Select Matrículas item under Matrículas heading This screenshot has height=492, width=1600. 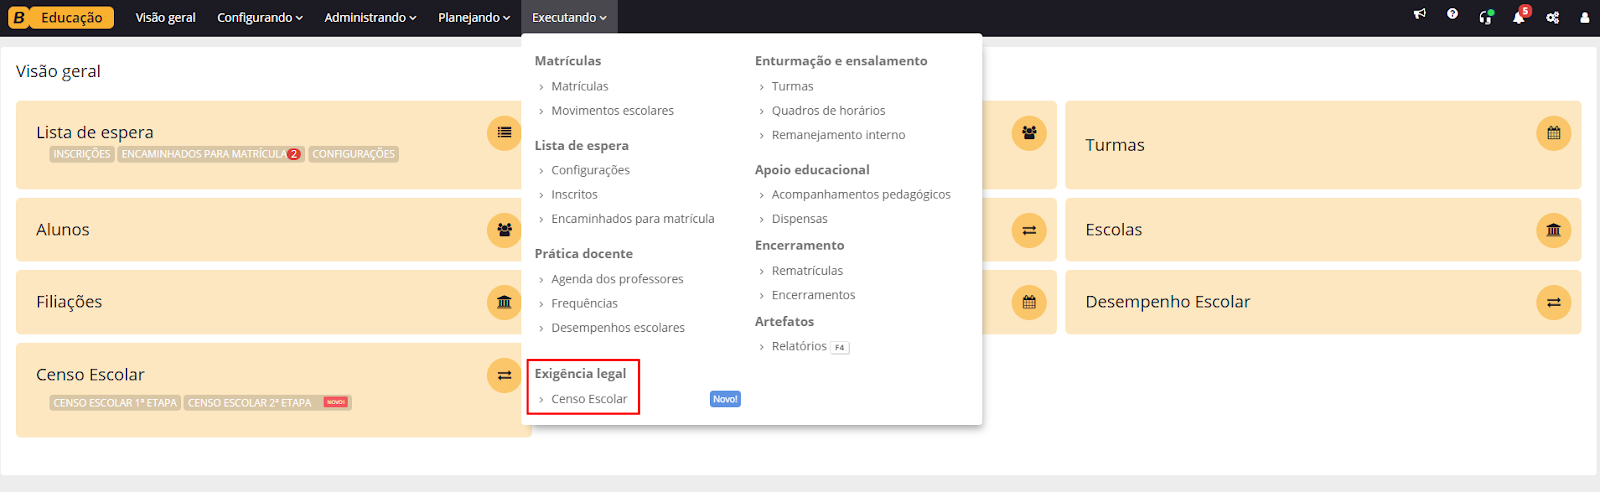(579, 87)
